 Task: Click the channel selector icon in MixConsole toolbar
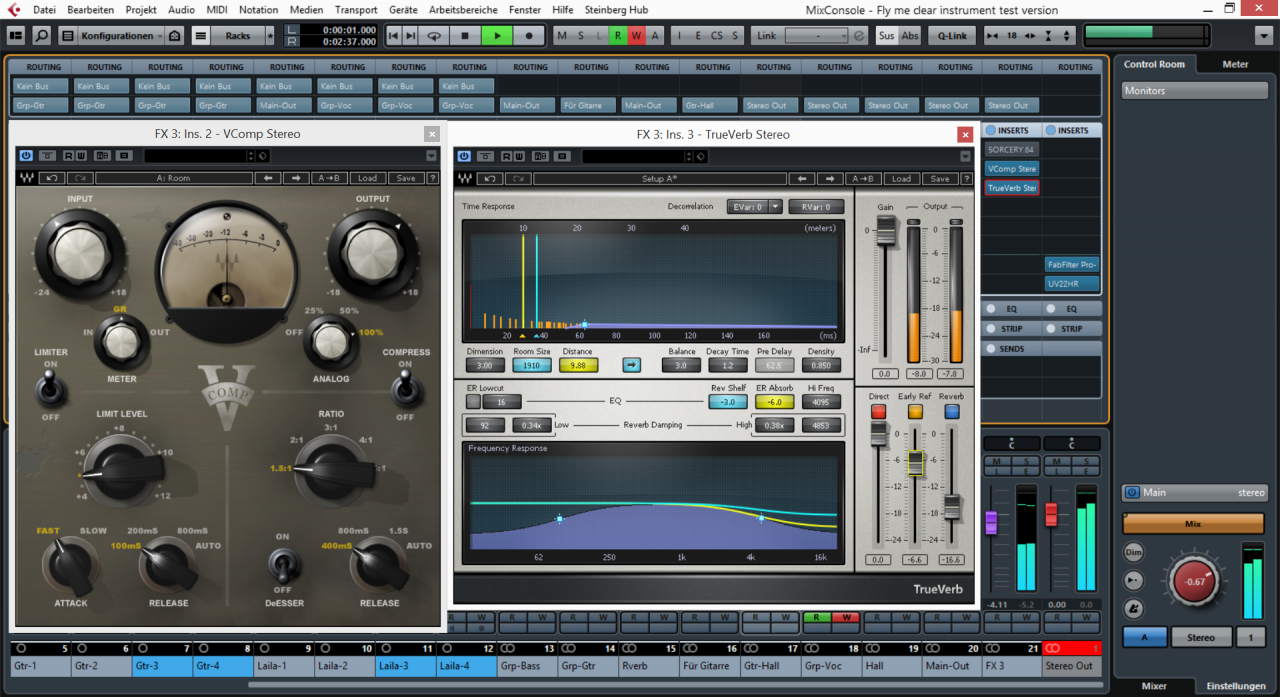click(16, 35)
